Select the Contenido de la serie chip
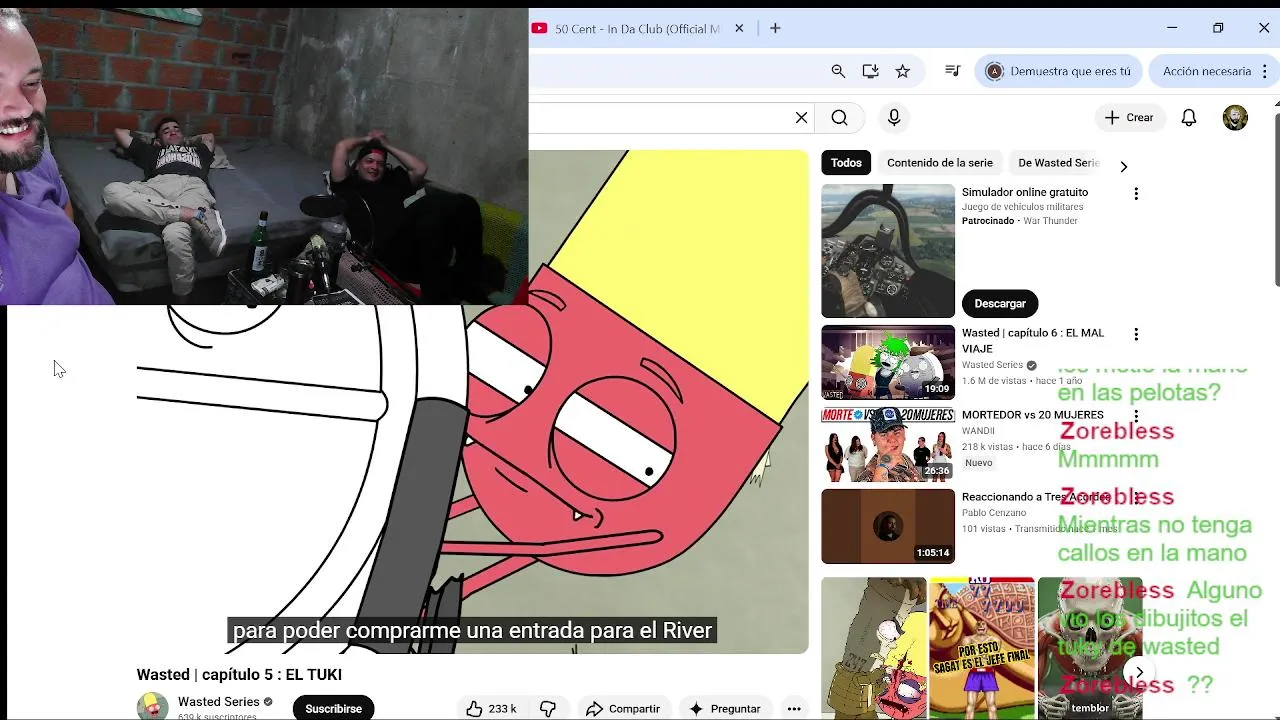This screenshot has height=720, width=1280. coord(940,163)
